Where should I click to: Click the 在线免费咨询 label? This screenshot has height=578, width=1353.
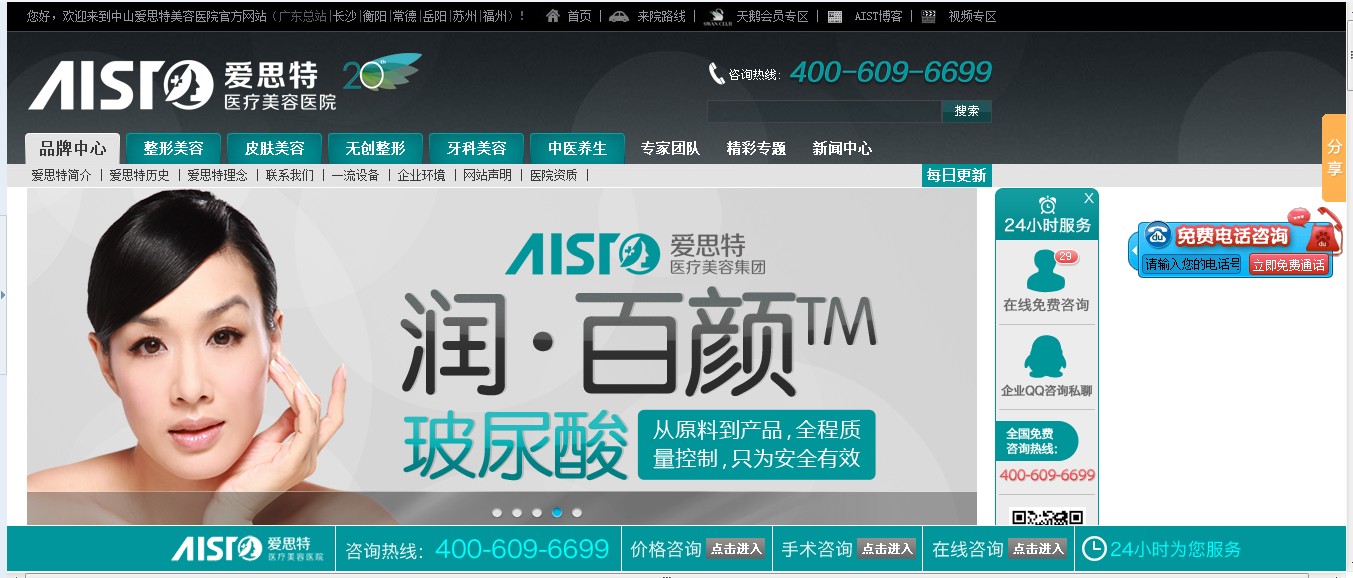[x=1046, y=305]
